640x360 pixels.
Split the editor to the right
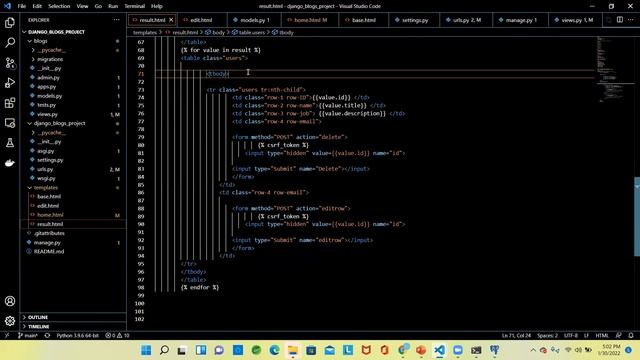620,20
